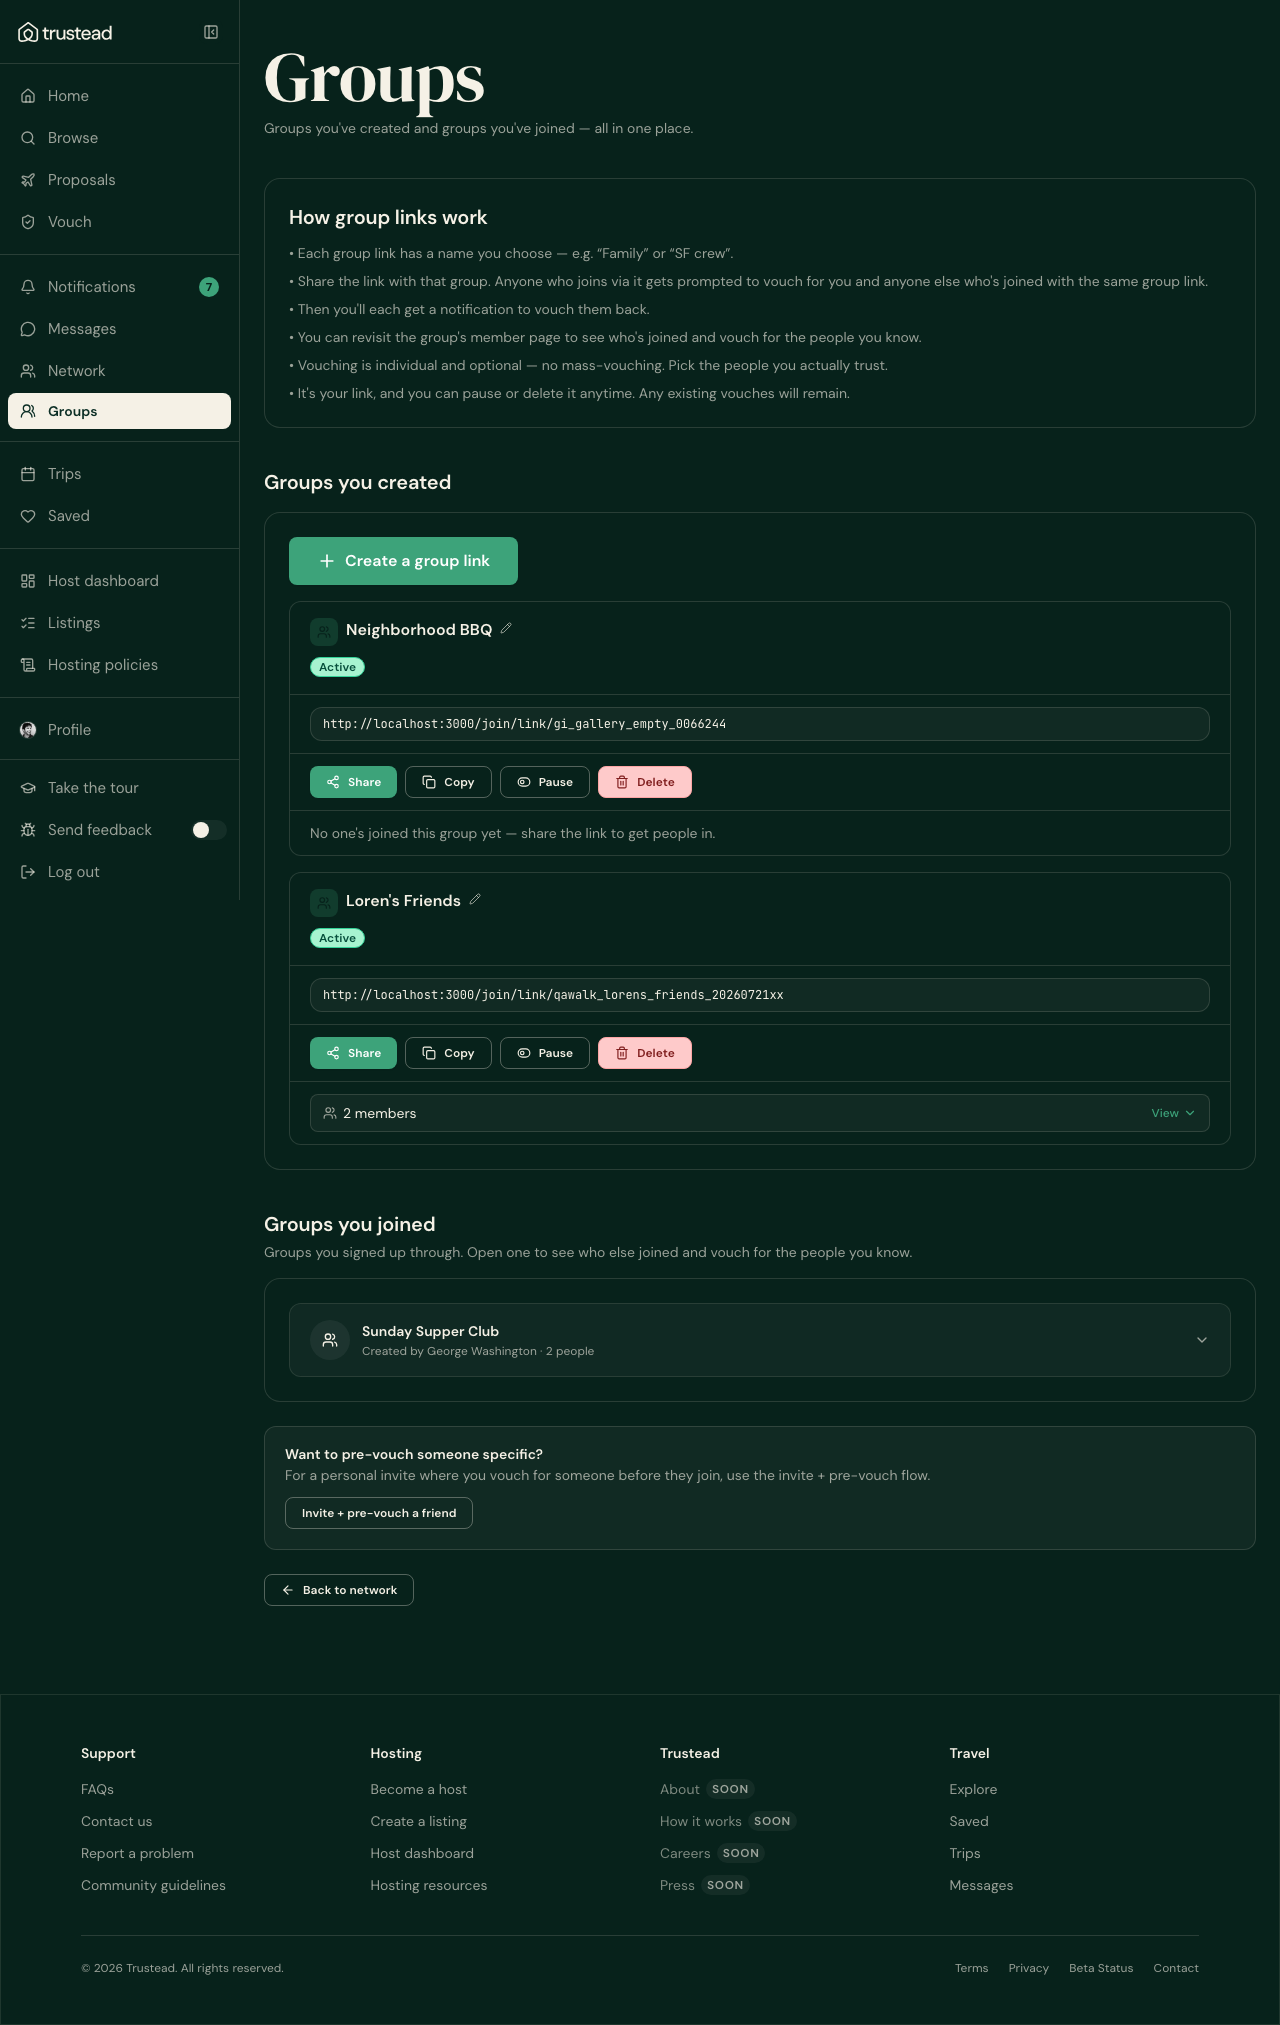
Task: Share the Neighborhood BBQ link
Action: (x=353, y=782)
